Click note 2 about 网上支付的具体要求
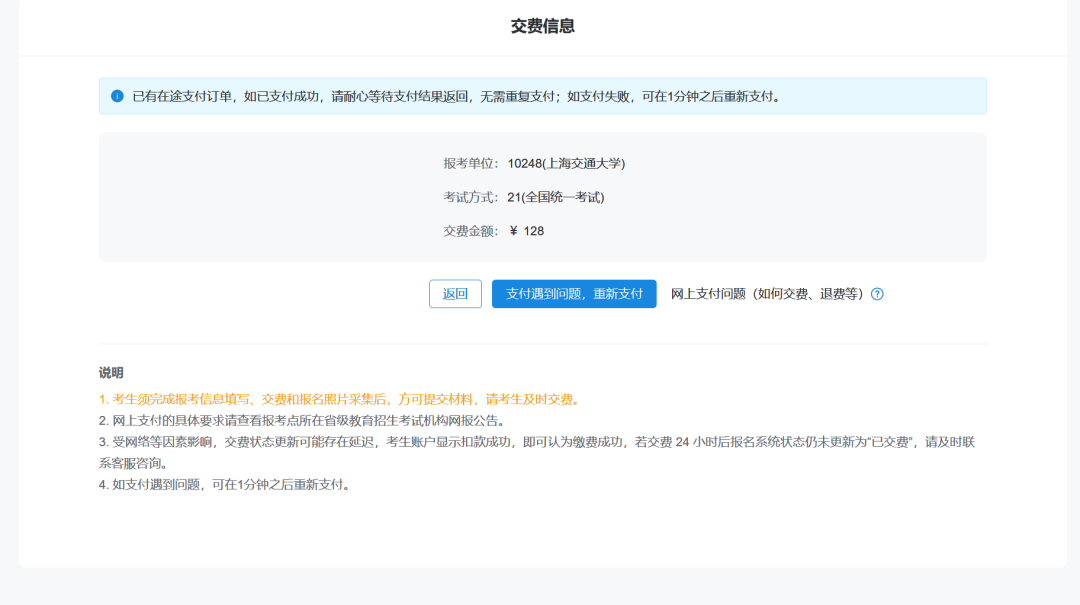The height and width of the screenshot is (605, 1080). [304, 421]
